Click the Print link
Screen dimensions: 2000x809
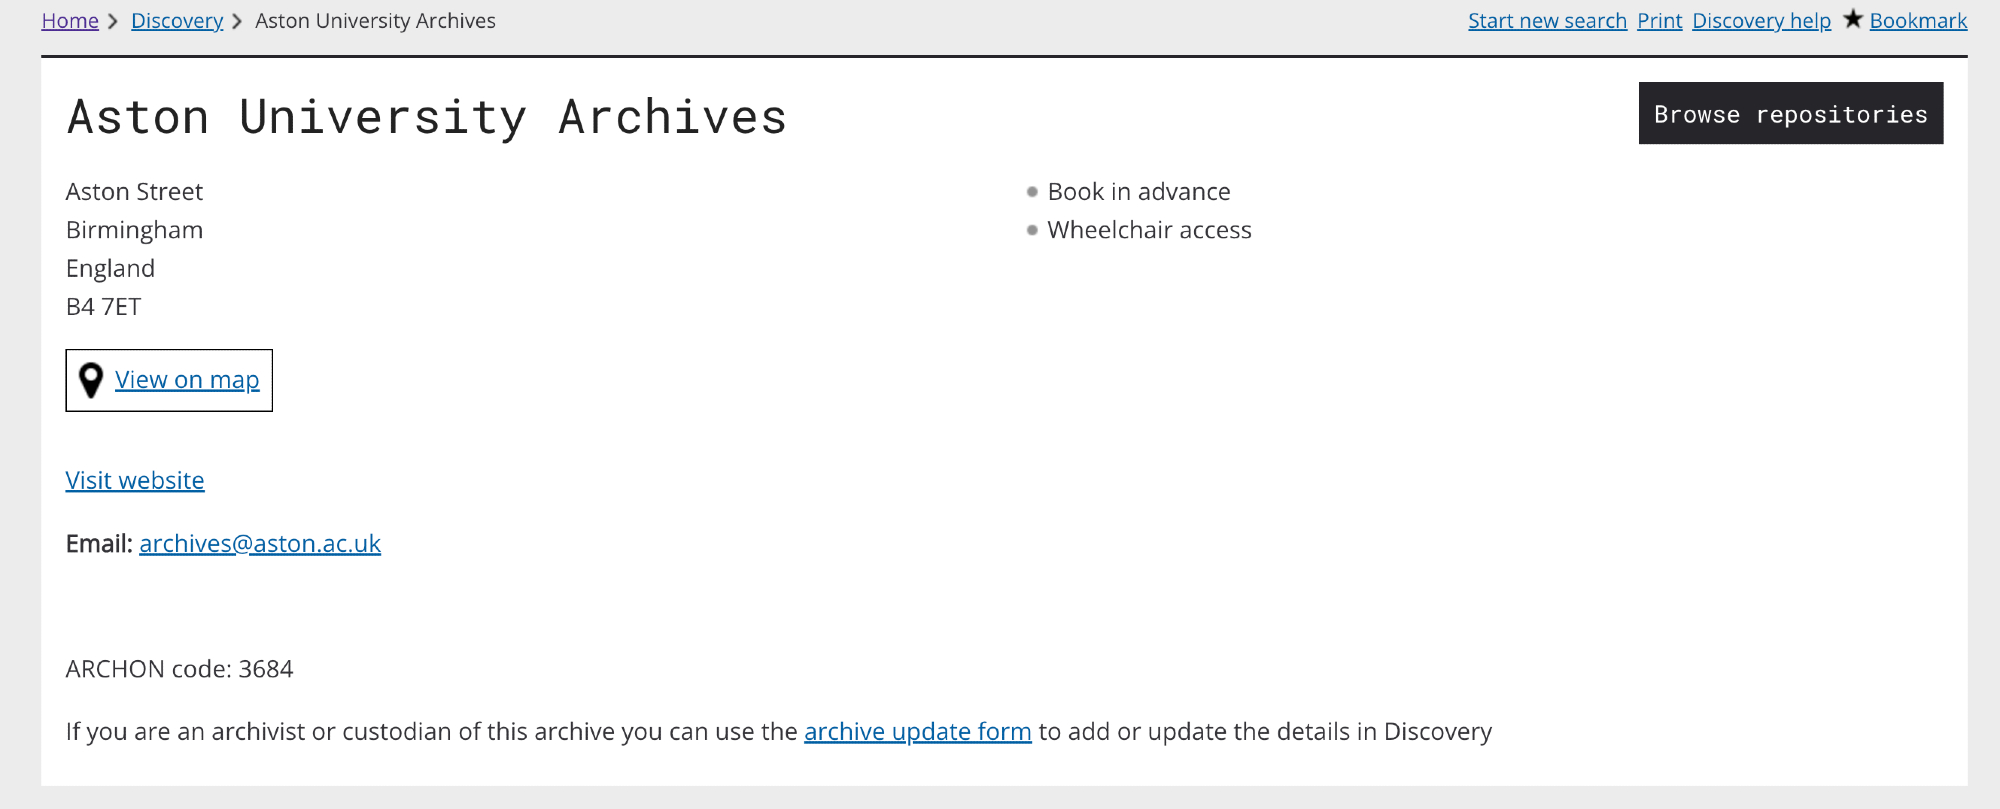[x=1659, y=21]
